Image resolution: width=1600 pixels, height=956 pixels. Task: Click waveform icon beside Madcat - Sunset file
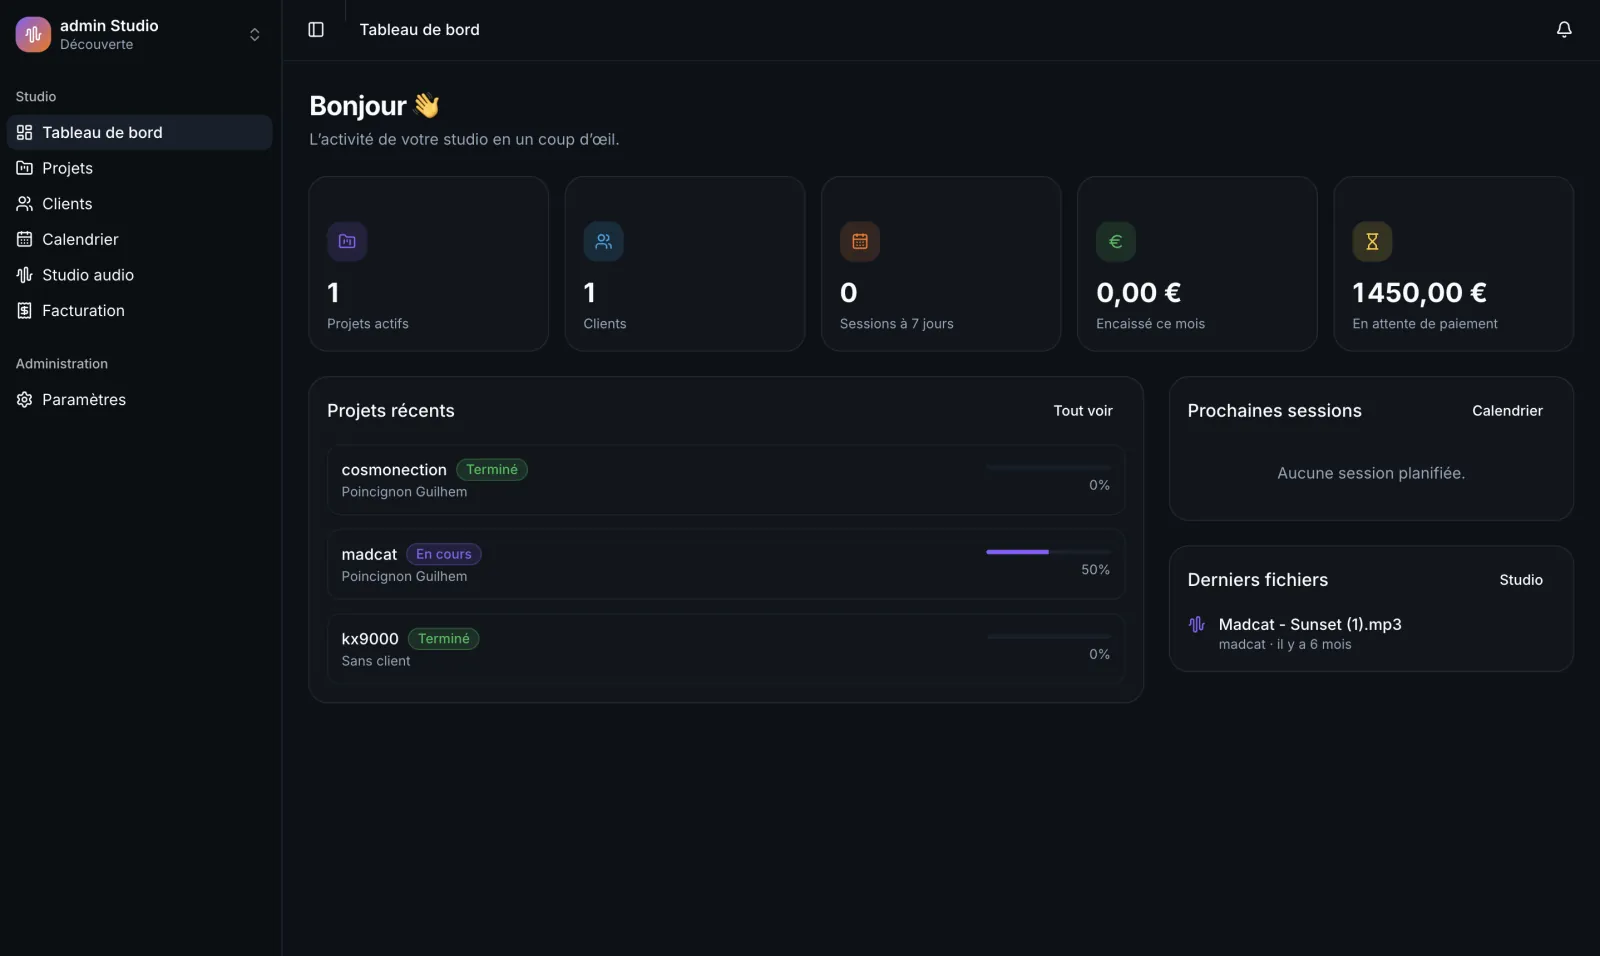pyautogui.click(x=1197, y=625)
